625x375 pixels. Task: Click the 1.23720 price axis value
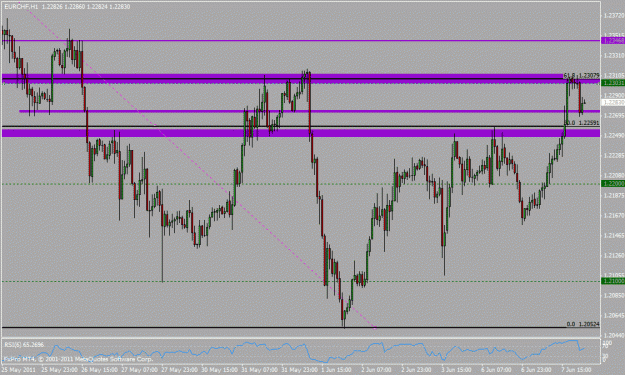pyautogui.click(x=614, y=16)
